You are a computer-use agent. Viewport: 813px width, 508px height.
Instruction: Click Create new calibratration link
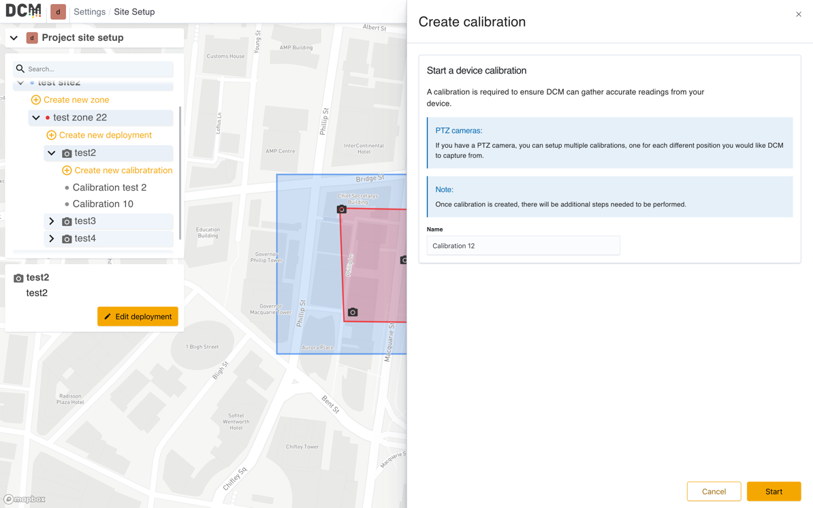(123, 170)
